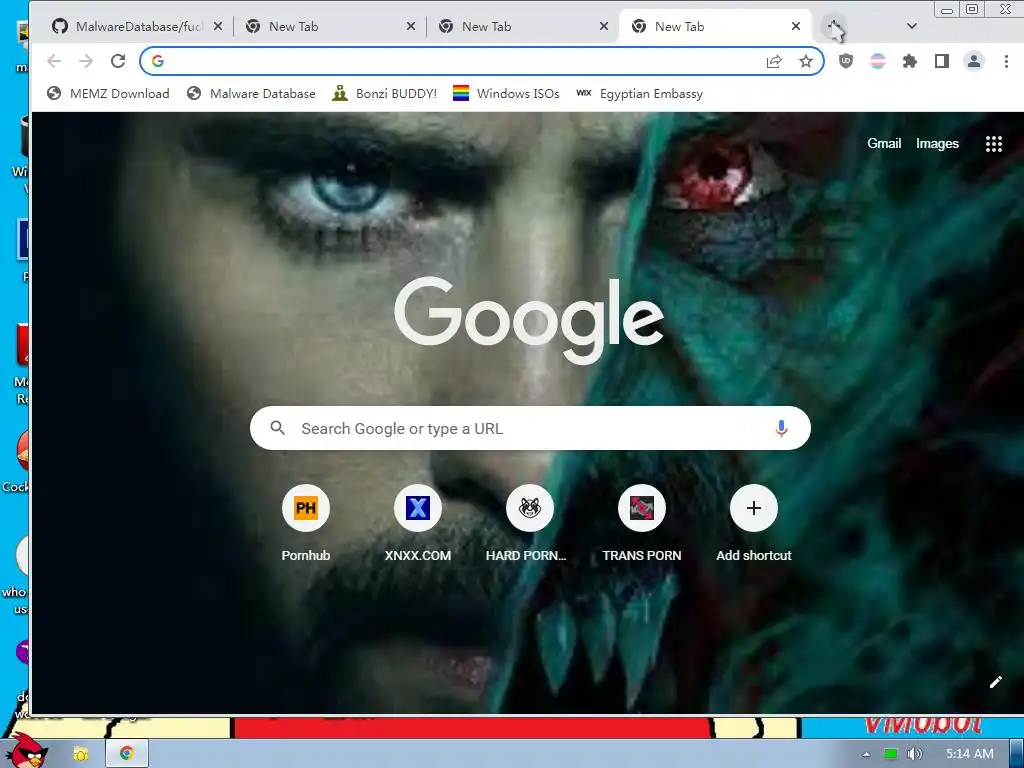This screenshot has width=1024, height=768.
Task: Expand the tab search dropdown arrow
Action: (912, 26)
